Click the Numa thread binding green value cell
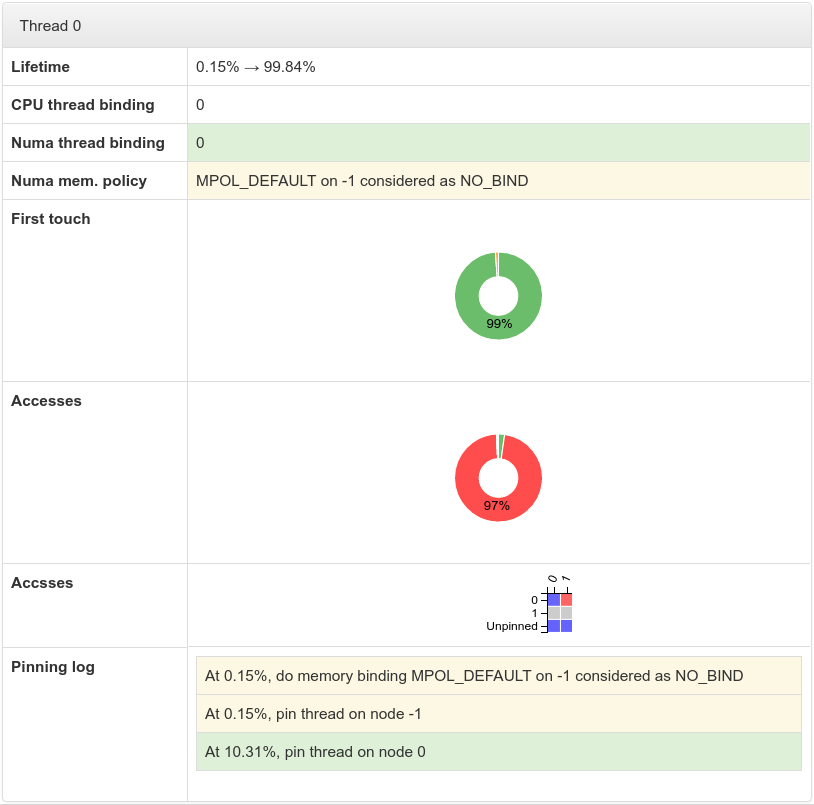This screenshot has height=805, width=814. pyautogui.click(x=498, y=143)
